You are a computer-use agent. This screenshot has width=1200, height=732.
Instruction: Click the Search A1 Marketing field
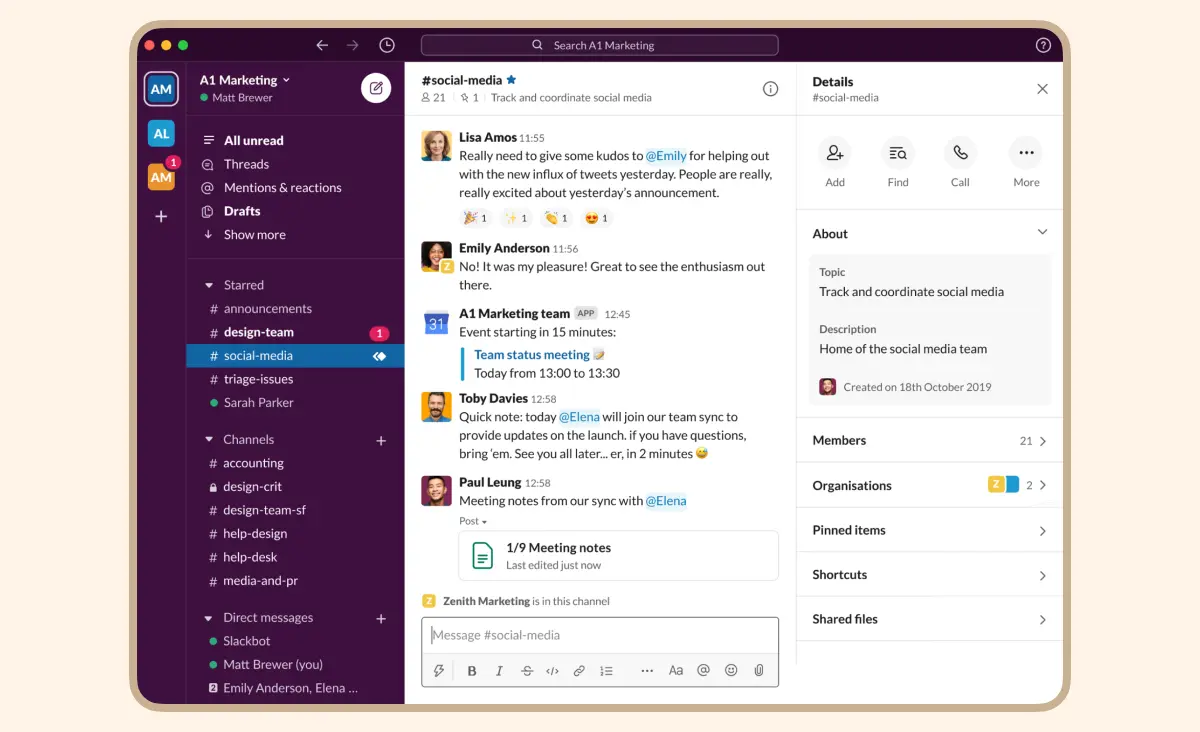point(599,45)
